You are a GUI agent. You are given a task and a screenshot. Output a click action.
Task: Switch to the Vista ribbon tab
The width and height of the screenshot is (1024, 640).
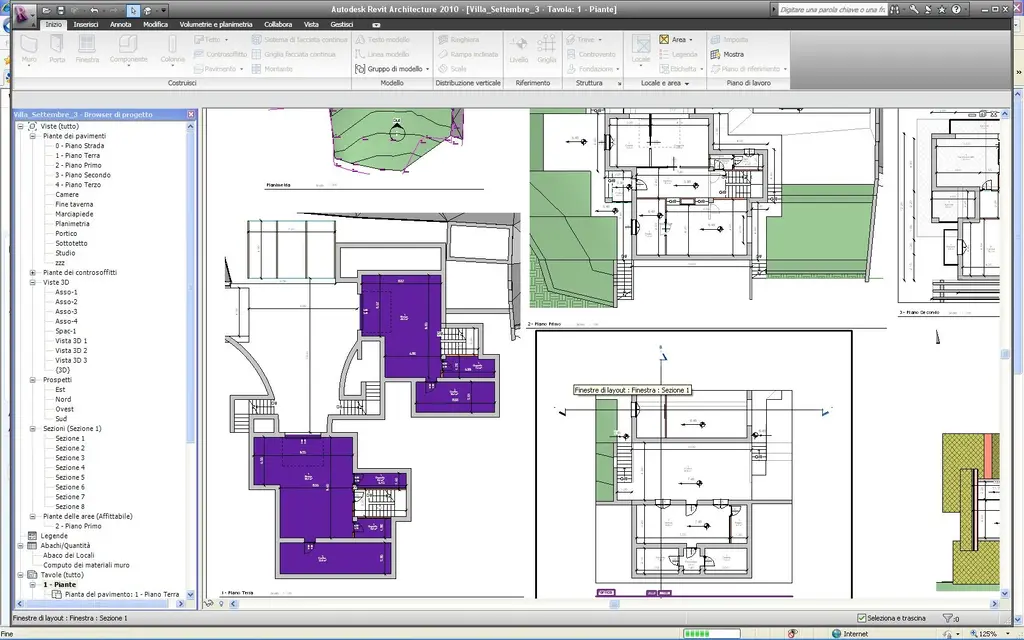click(x=312, y=24)
